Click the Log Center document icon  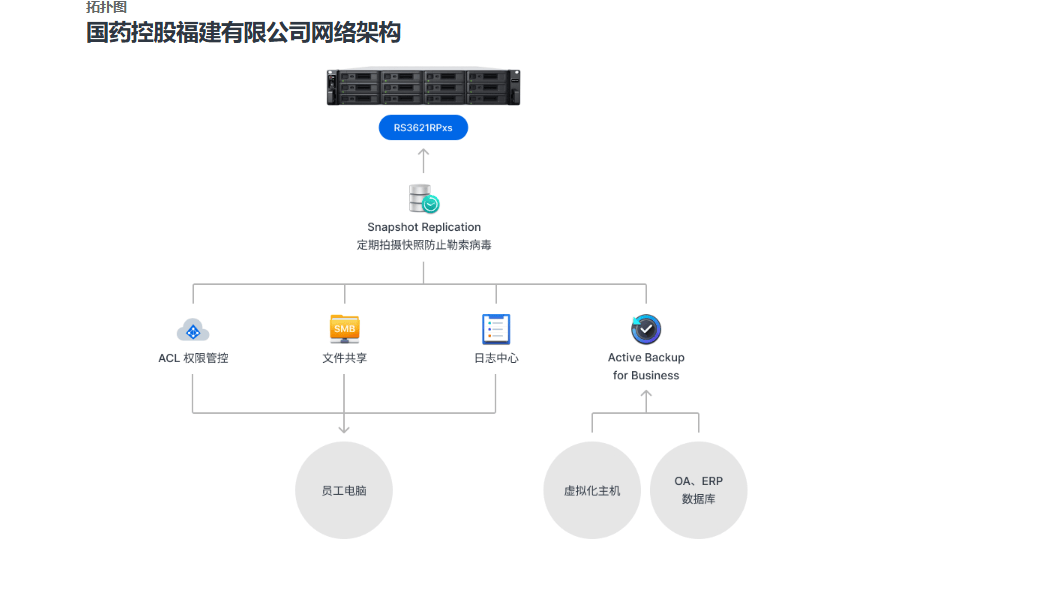coord(496,329)
